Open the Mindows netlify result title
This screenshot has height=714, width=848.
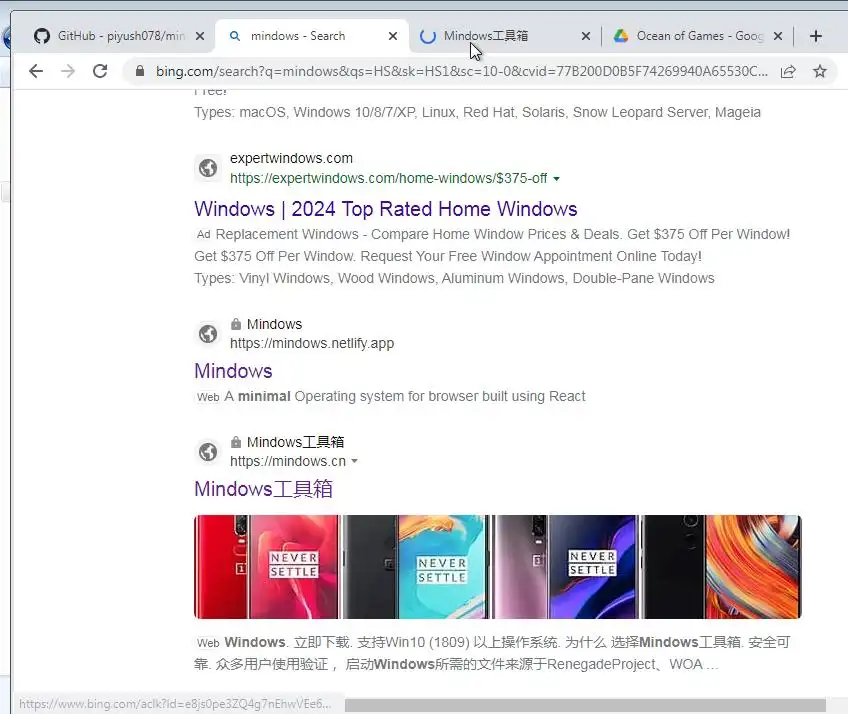point(233,371)
